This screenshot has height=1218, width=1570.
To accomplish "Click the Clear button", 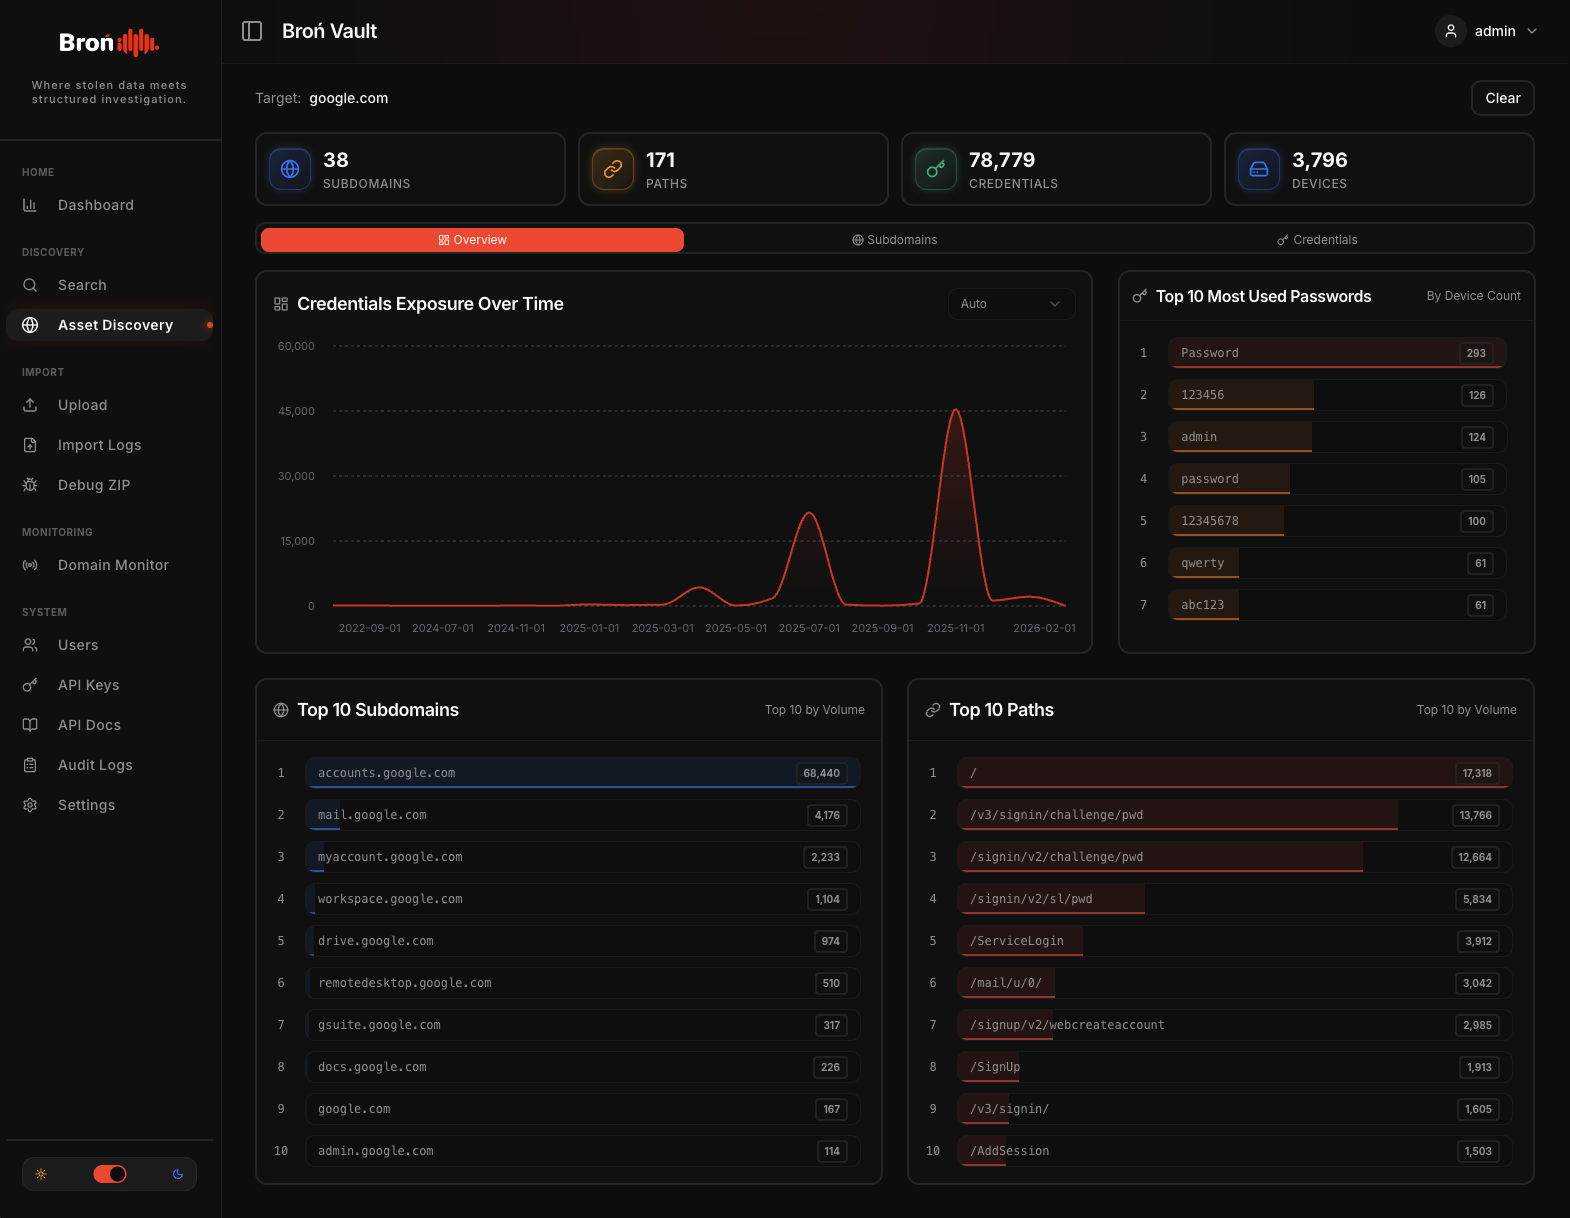I will click(x=1502, y=98).
